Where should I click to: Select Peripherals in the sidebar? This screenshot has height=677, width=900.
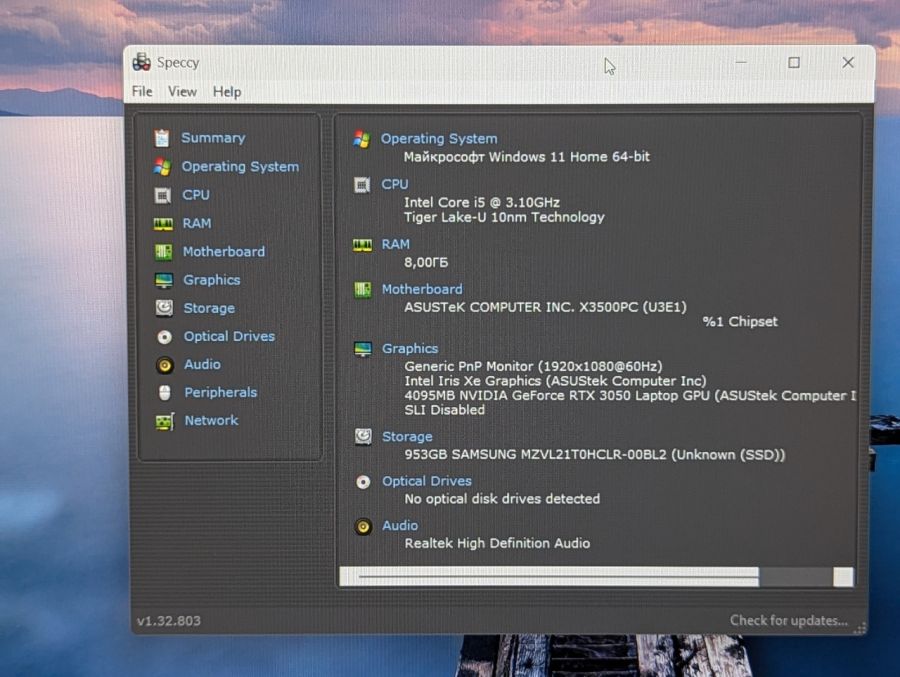(x=220, y=392)
